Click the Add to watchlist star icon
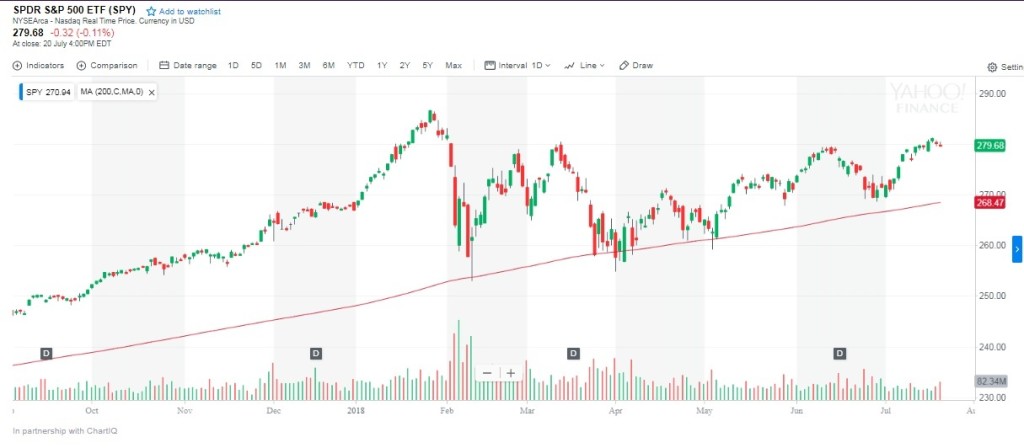Image resolution: width=1024 pixels, height=448 pixels. click(151, 11)
